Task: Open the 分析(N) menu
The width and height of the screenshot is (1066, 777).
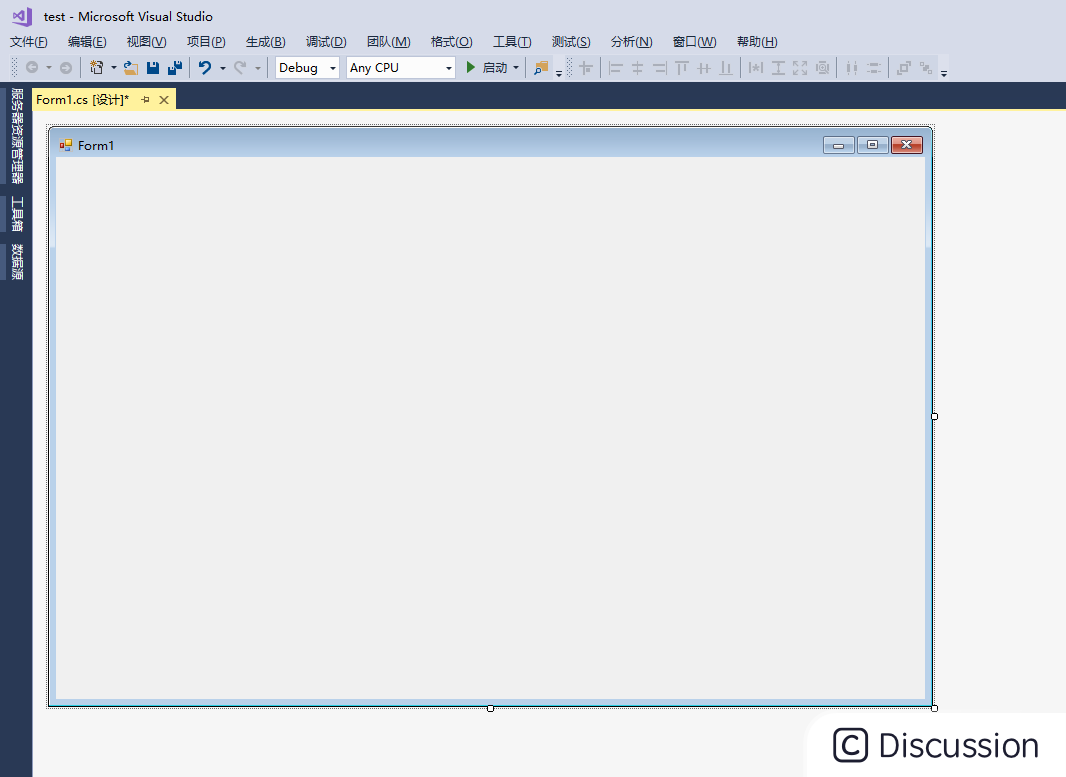Action: click(631, 41)
